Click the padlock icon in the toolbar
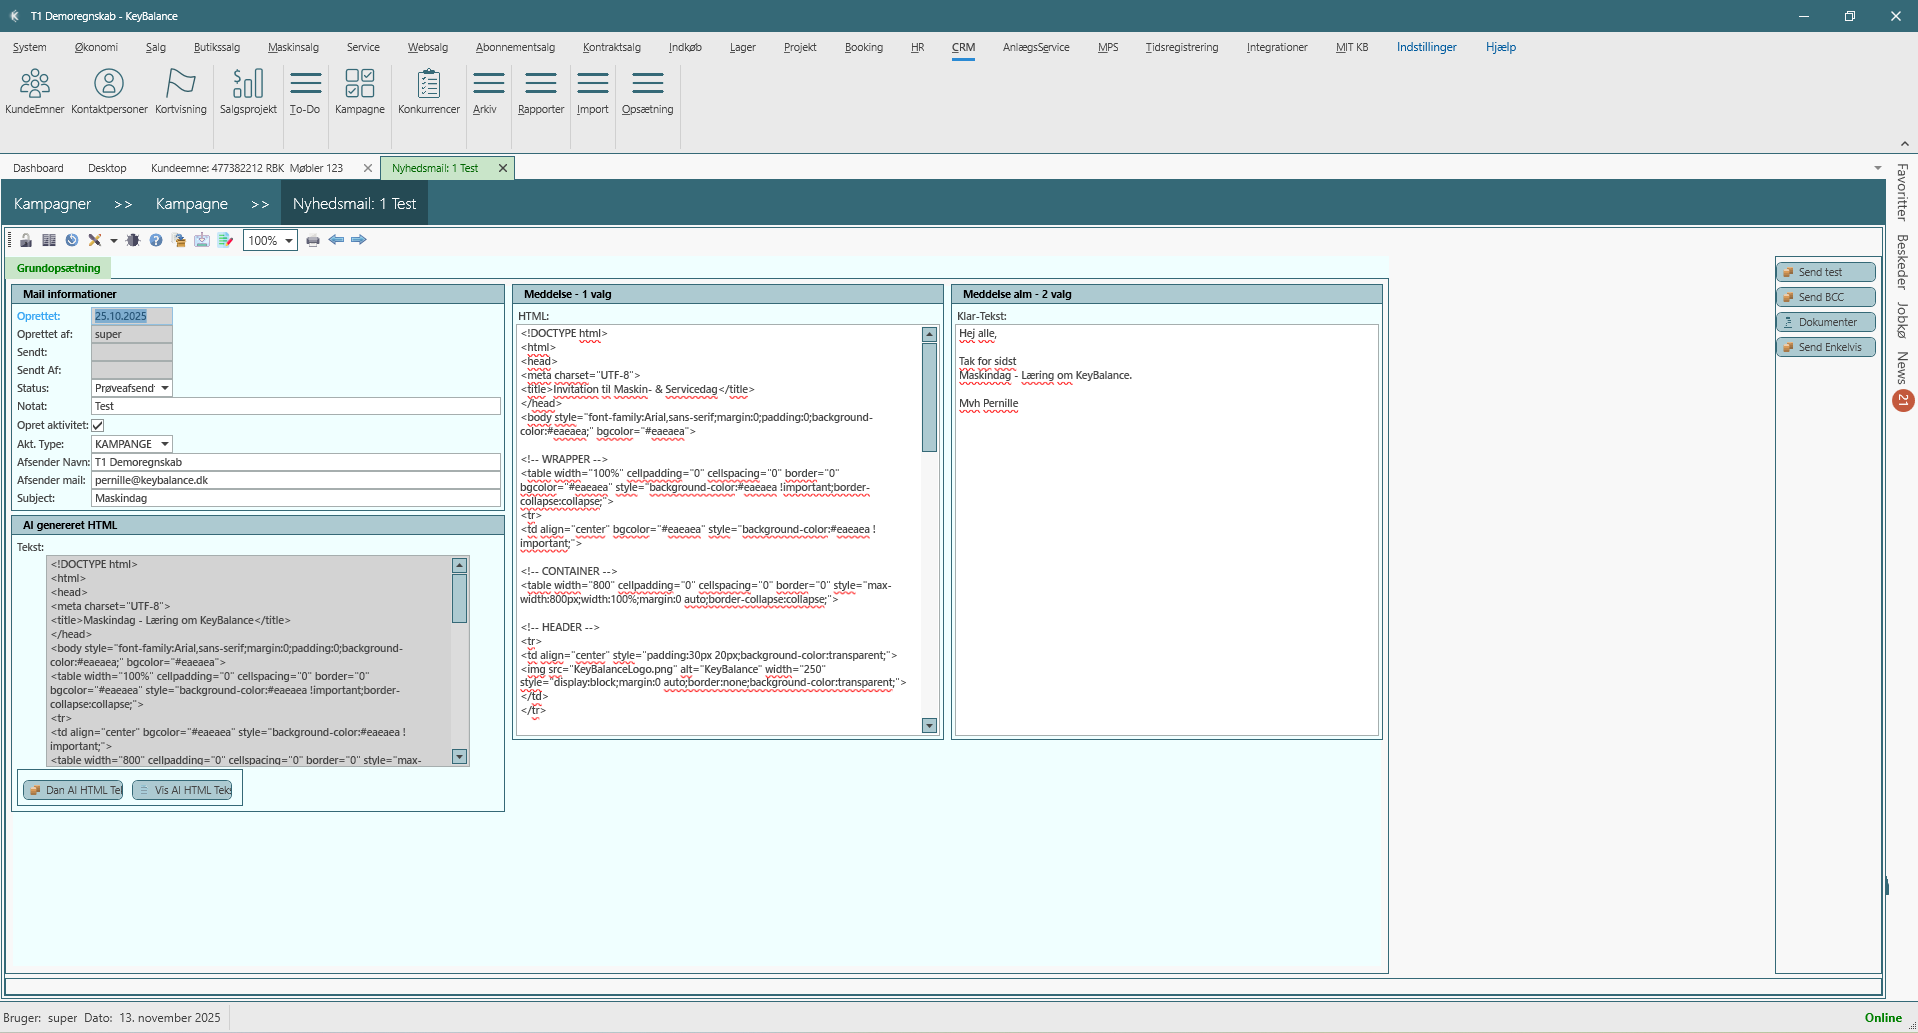 26,240
